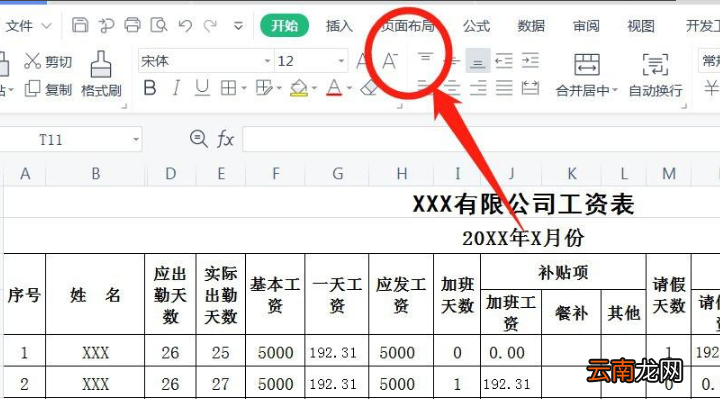The height and width of the screenshot is (399, 720).
Task: Click 合并居中 merge and center
Action: point(586,74)
